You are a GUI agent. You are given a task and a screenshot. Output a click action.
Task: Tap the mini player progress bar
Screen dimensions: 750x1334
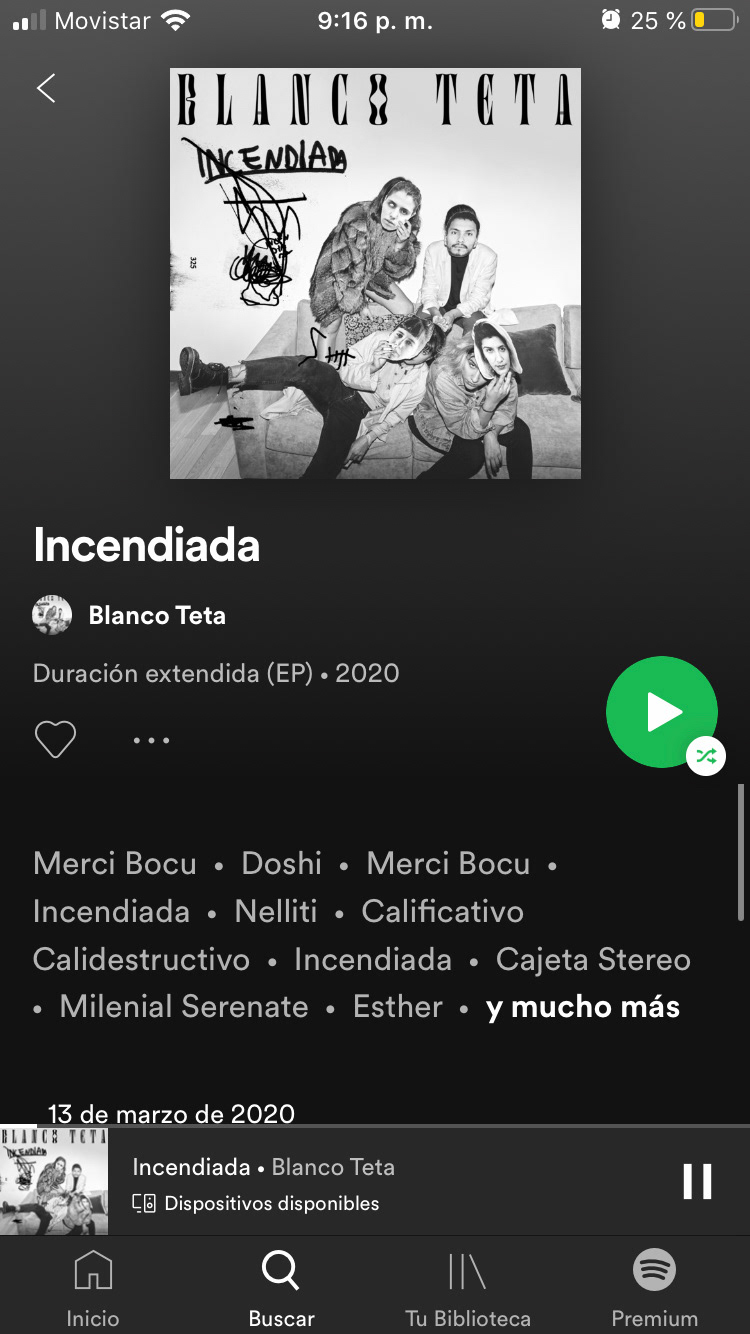click(x=375, y=1126)
